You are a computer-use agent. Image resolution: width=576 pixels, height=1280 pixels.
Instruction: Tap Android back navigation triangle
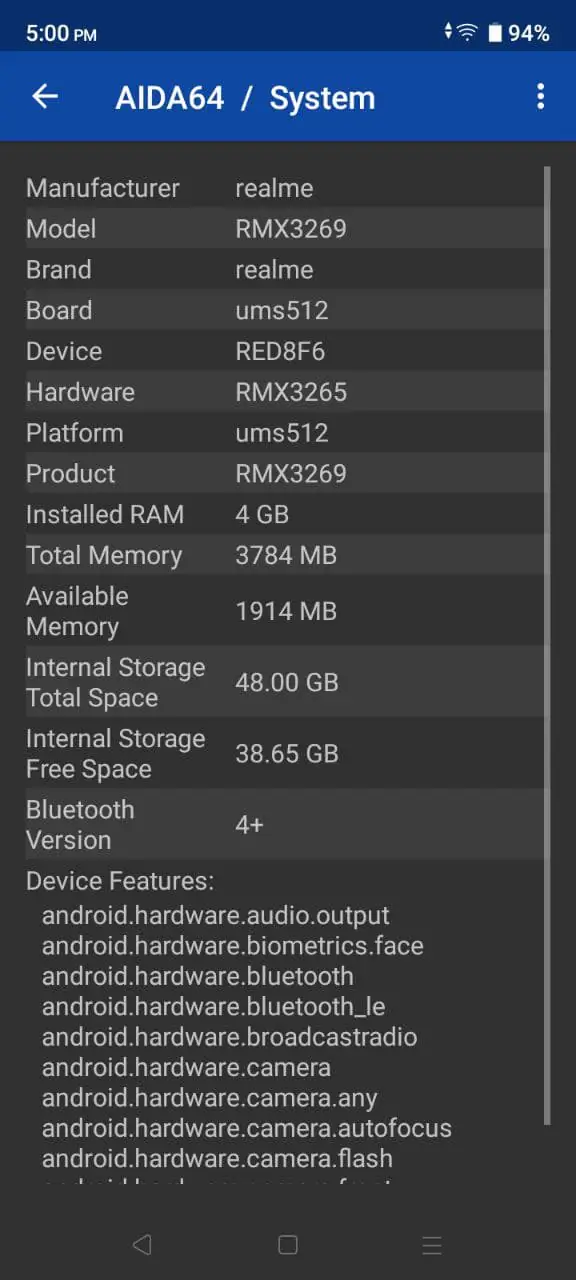pyautogui.click(x=142, y=1244)
